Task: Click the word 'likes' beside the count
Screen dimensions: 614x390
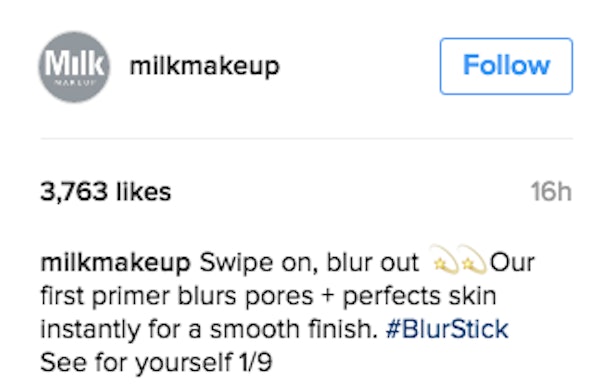Action: tap(144, 191)
